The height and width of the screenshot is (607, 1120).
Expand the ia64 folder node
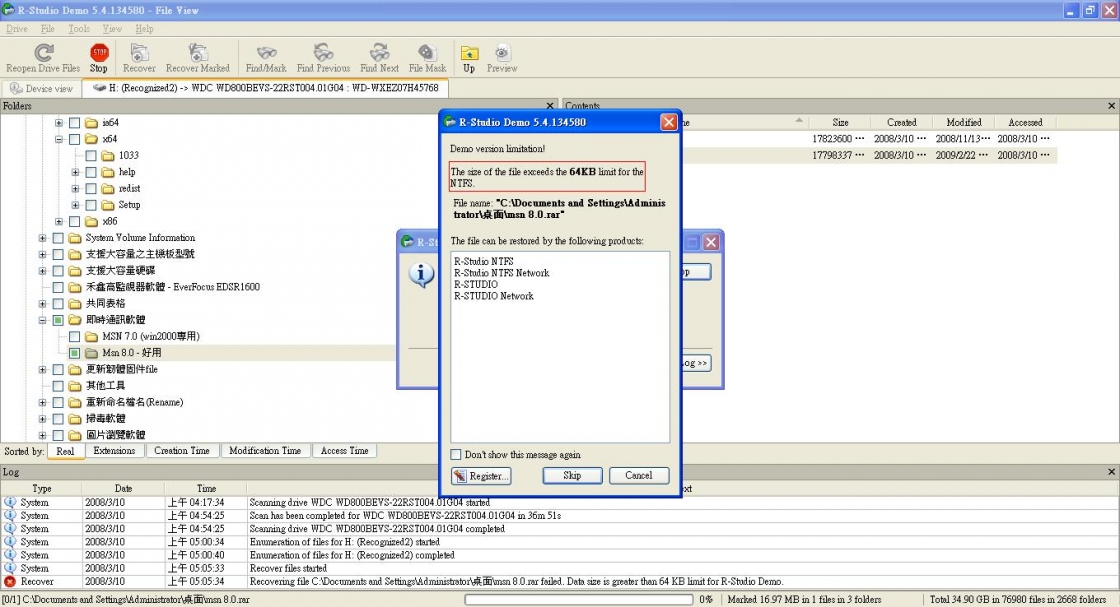pos(59,123)
